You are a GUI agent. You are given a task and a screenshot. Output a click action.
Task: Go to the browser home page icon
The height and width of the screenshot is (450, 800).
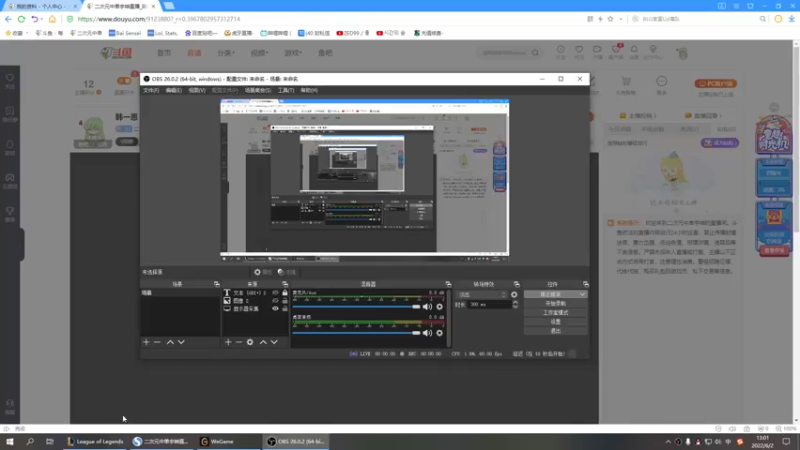coord(52,19)
